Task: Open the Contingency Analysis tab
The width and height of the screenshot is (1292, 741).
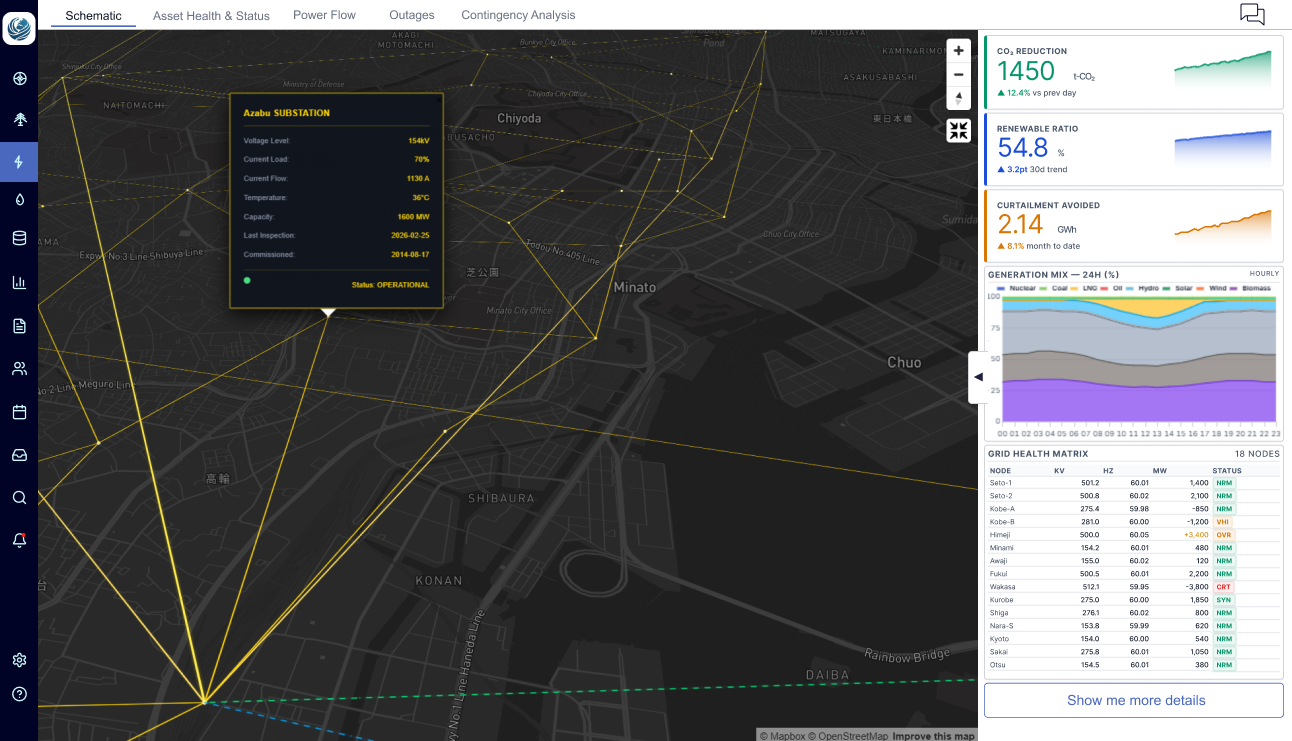Action: pyautogui.click(x=518, y=15)
